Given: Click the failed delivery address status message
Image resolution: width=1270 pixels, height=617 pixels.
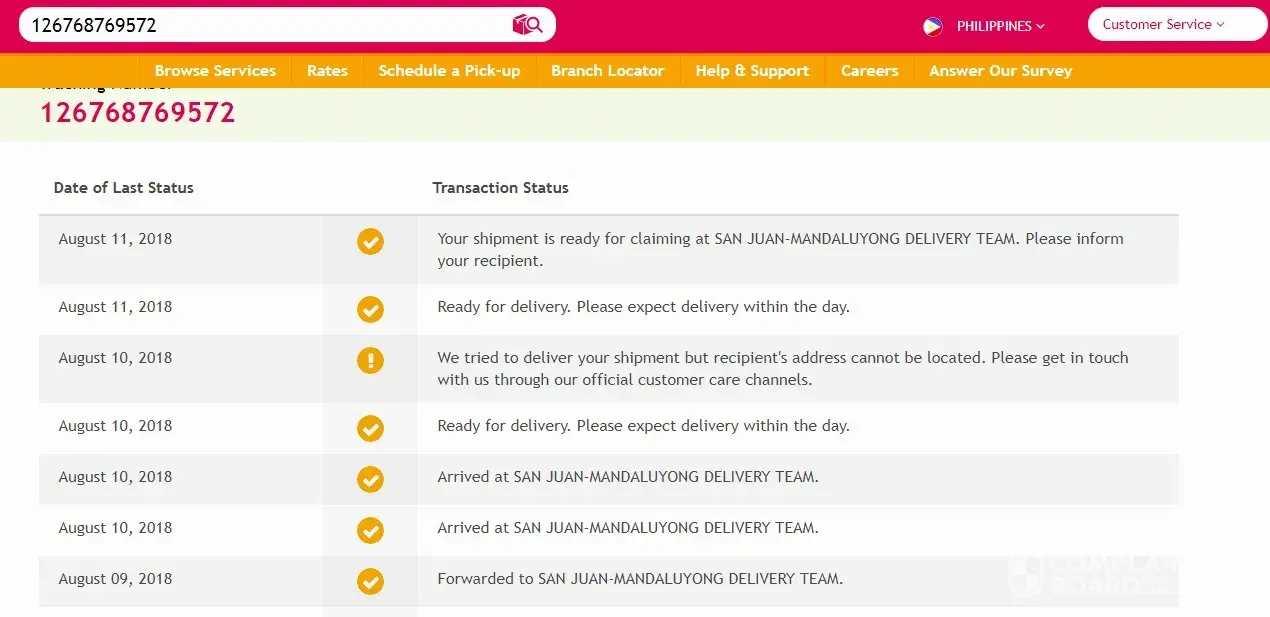Looking at the screenshot, I should pyautogui.click(x=782, y=368).
